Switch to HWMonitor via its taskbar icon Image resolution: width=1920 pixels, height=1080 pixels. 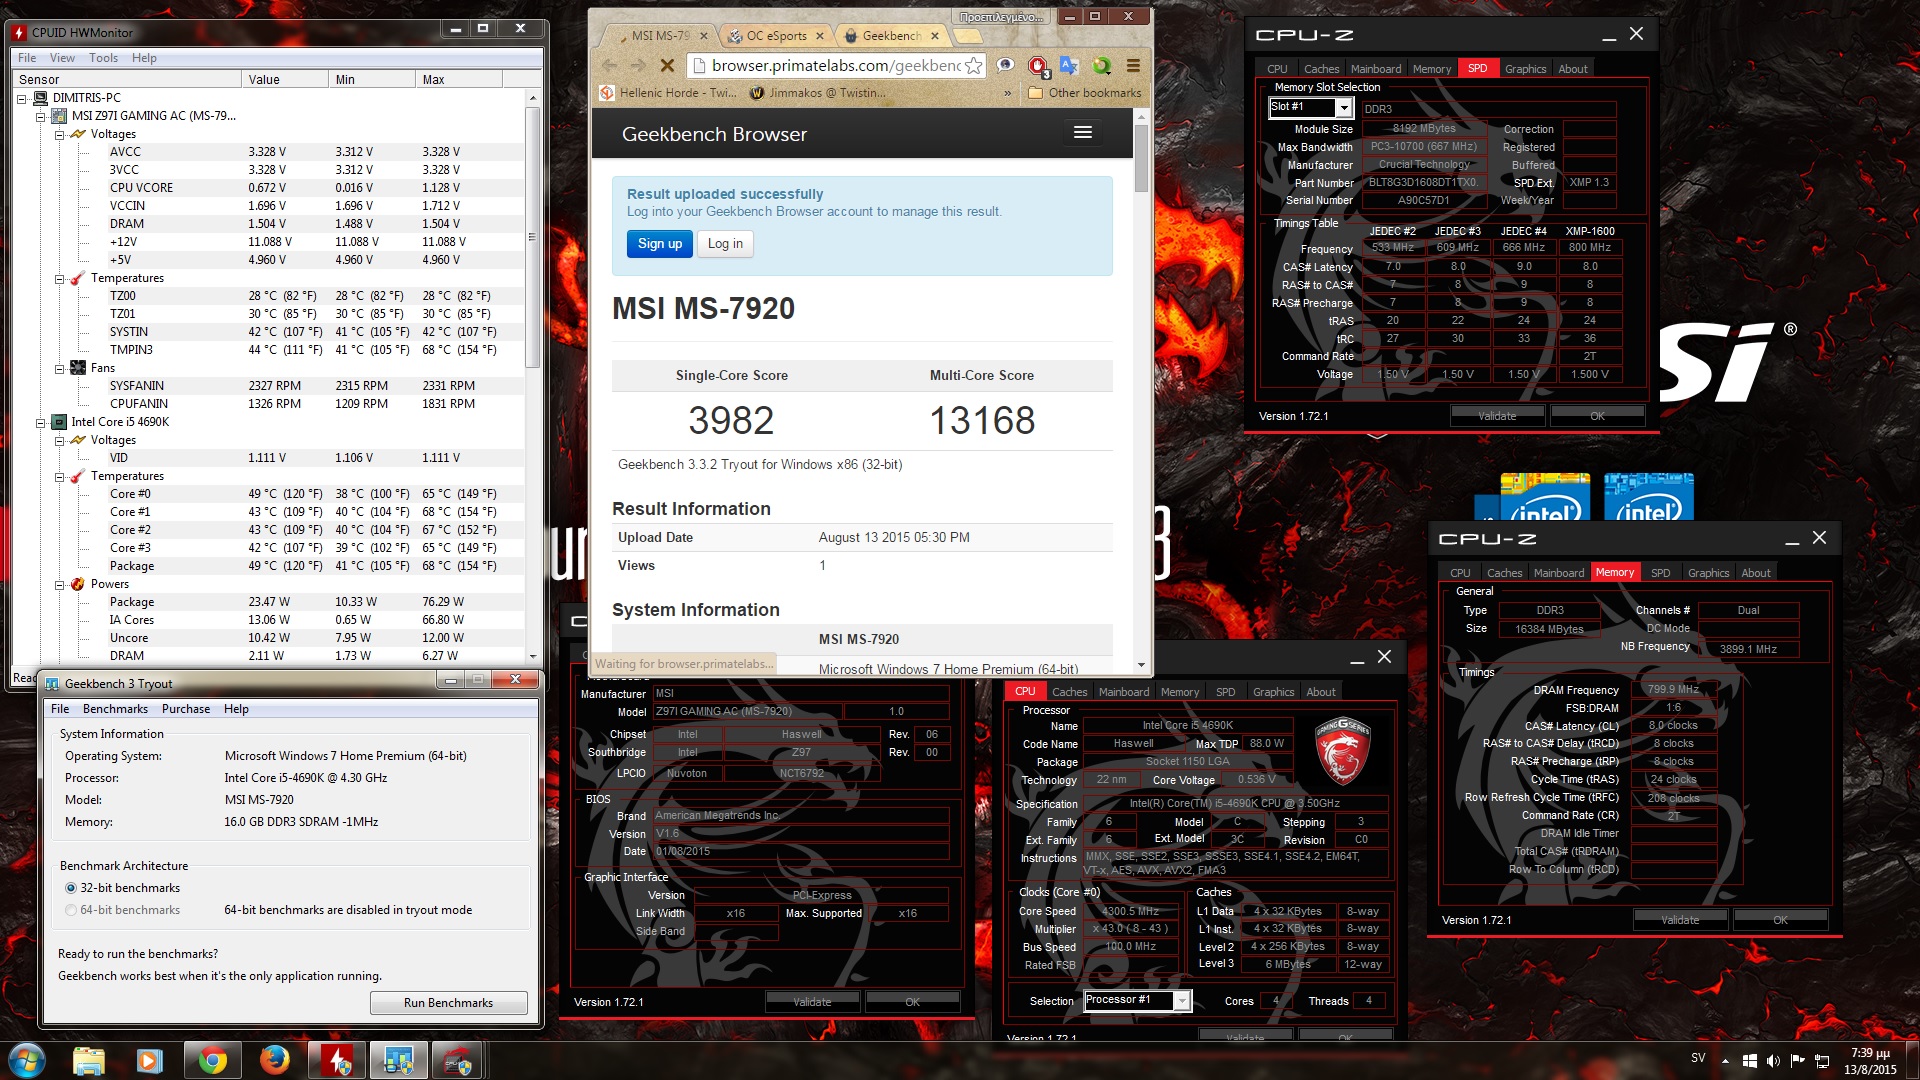(336, 1060)
